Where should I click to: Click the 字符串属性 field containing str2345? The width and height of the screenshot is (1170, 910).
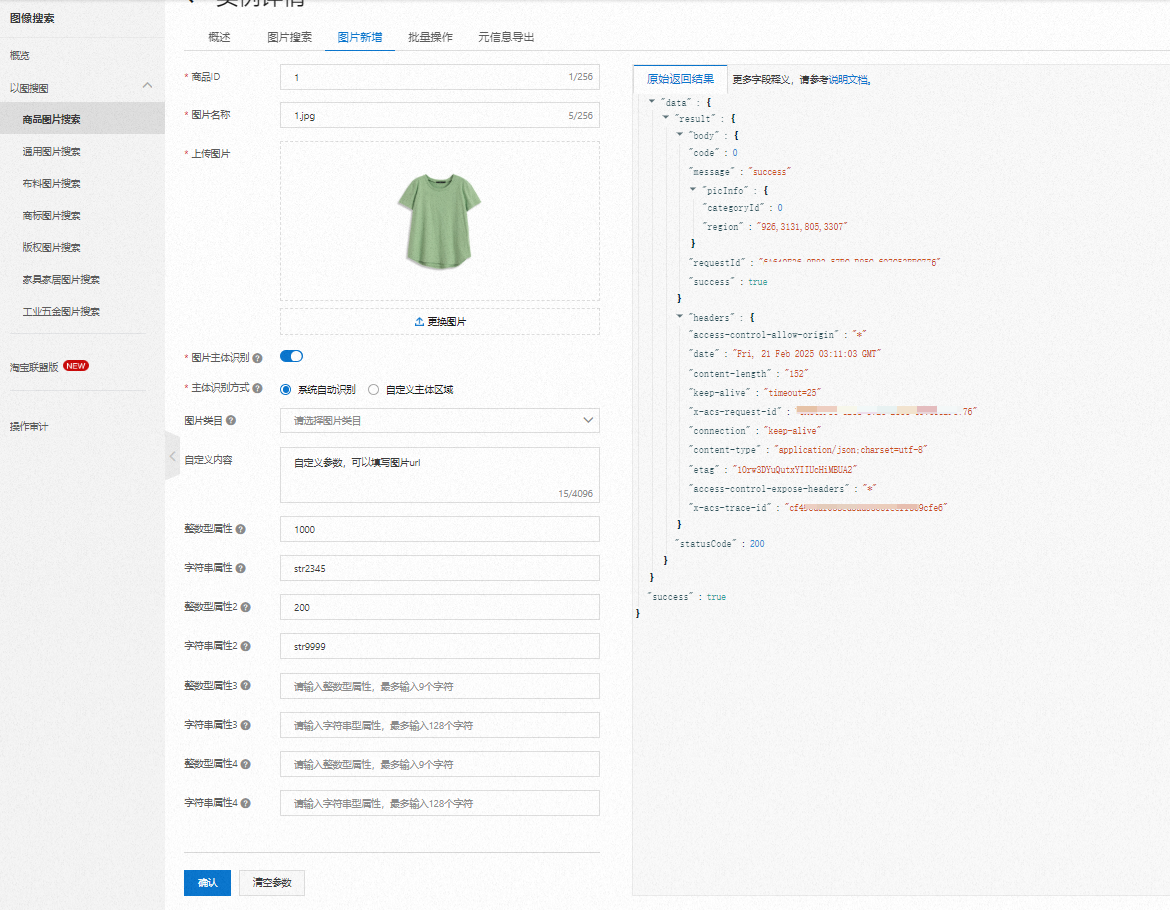(x=439, y=568)
